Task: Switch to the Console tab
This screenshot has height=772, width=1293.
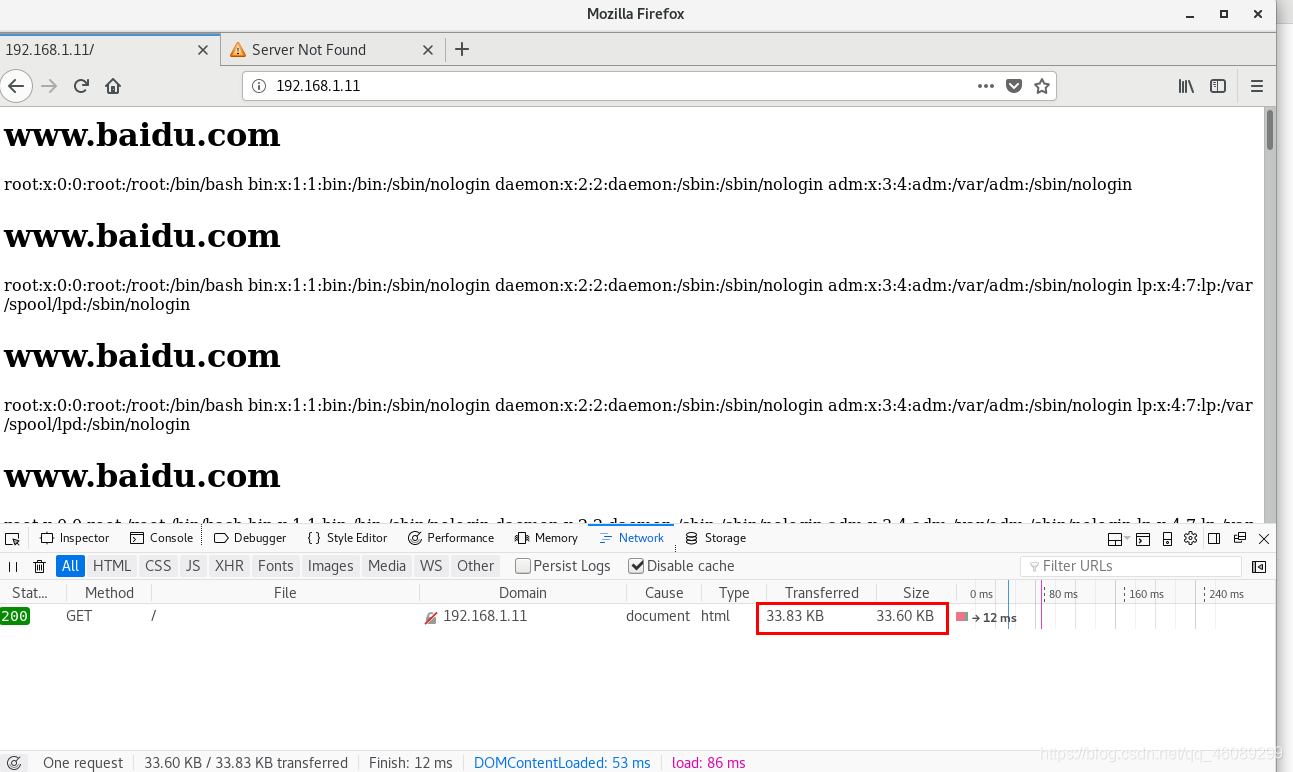Action: [x=161, y=538]
